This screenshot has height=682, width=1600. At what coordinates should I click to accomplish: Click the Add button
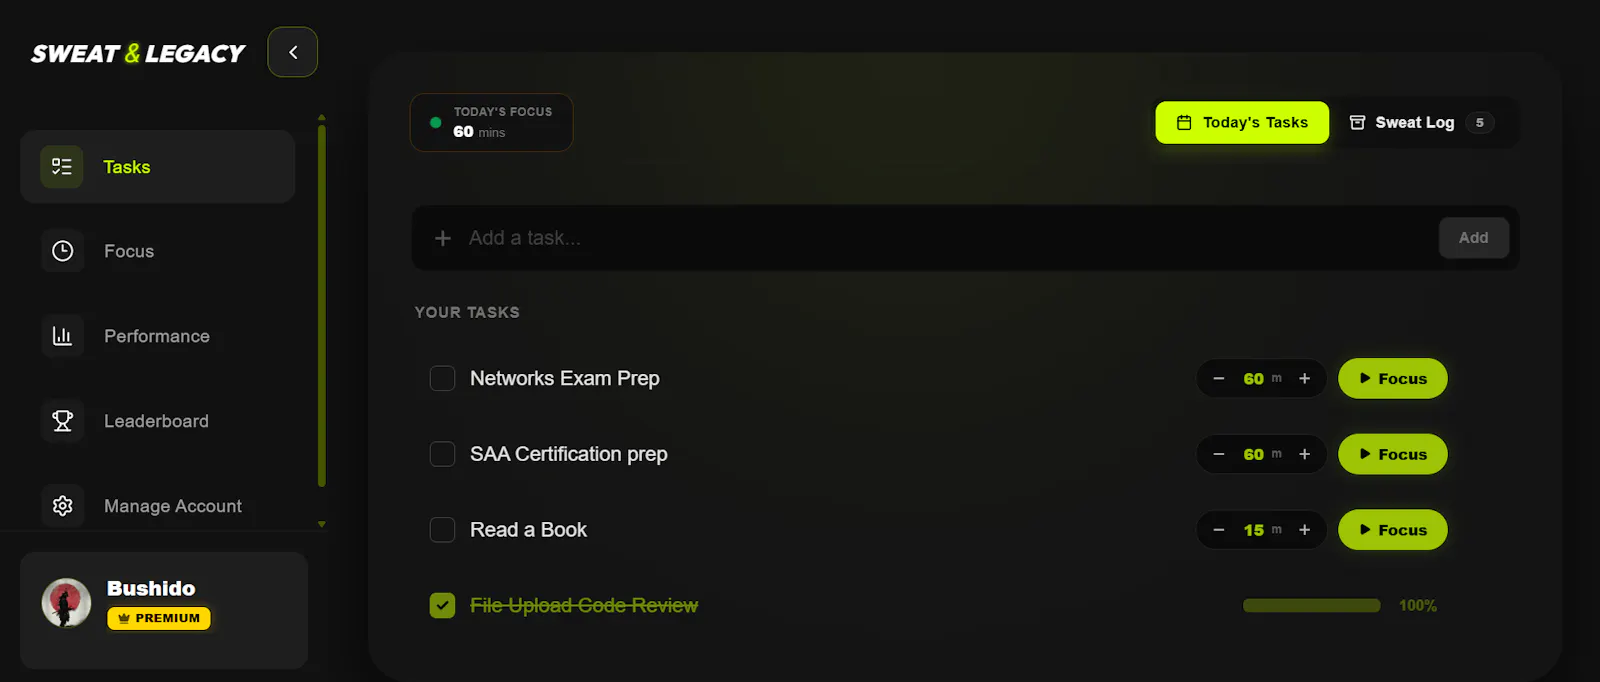pyautogui.click(x=1474, y=238)
